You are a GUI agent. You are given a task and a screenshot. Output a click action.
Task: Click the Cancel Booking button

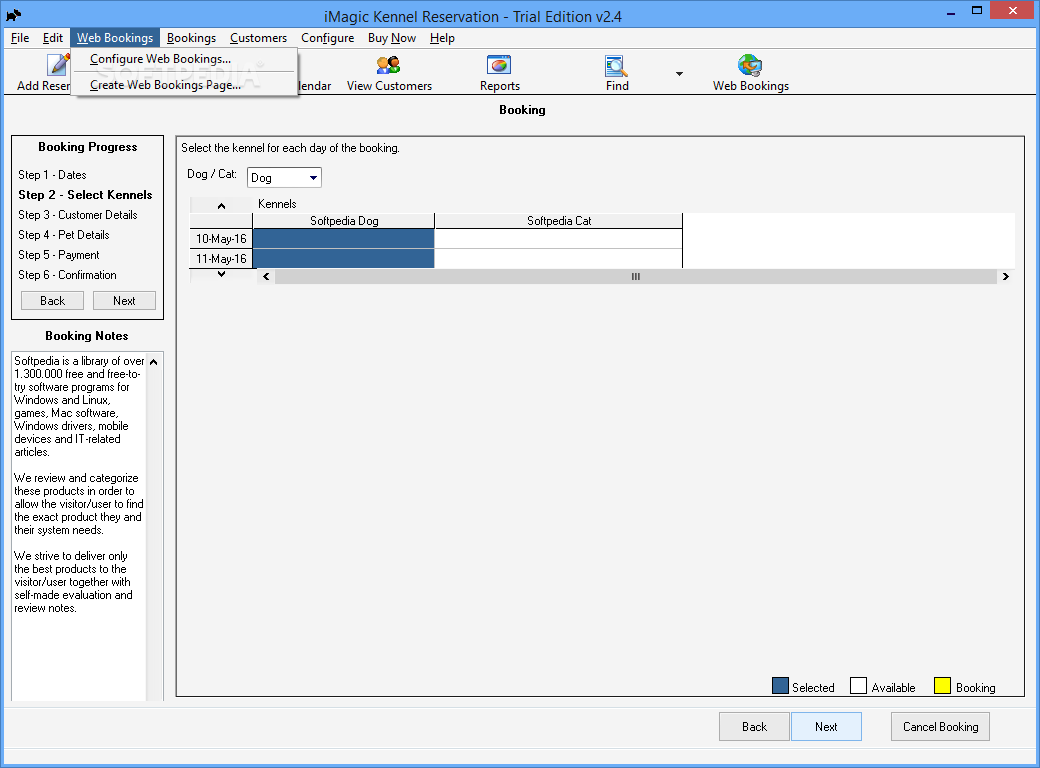click(941, 727)
